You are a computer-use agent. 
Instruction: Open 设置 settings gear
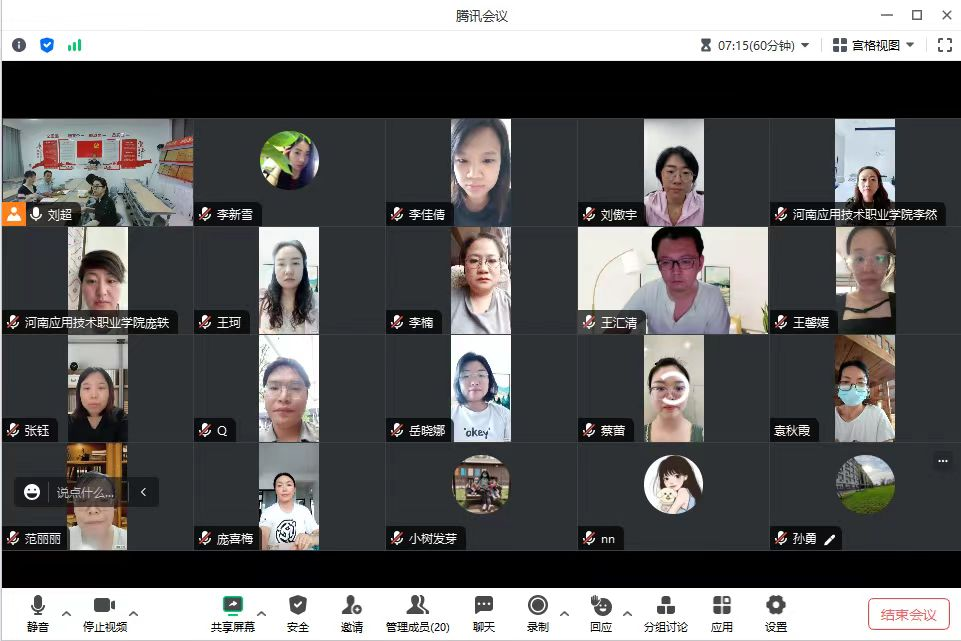pos(775,612)
